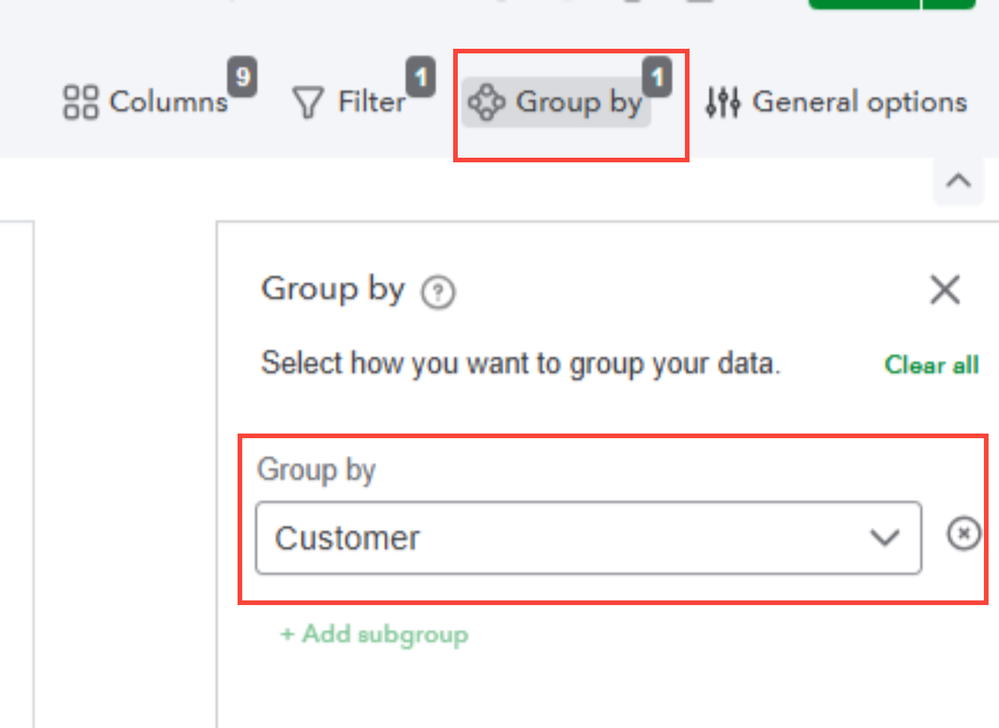Open the Customer group by dropdown

560,538
